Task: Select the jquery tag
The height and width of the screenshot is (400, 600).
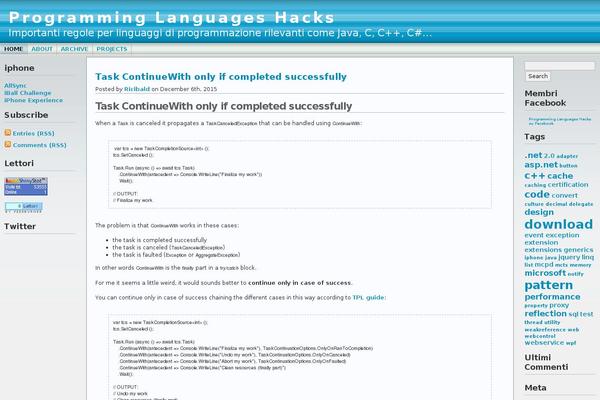Action: 569,257
